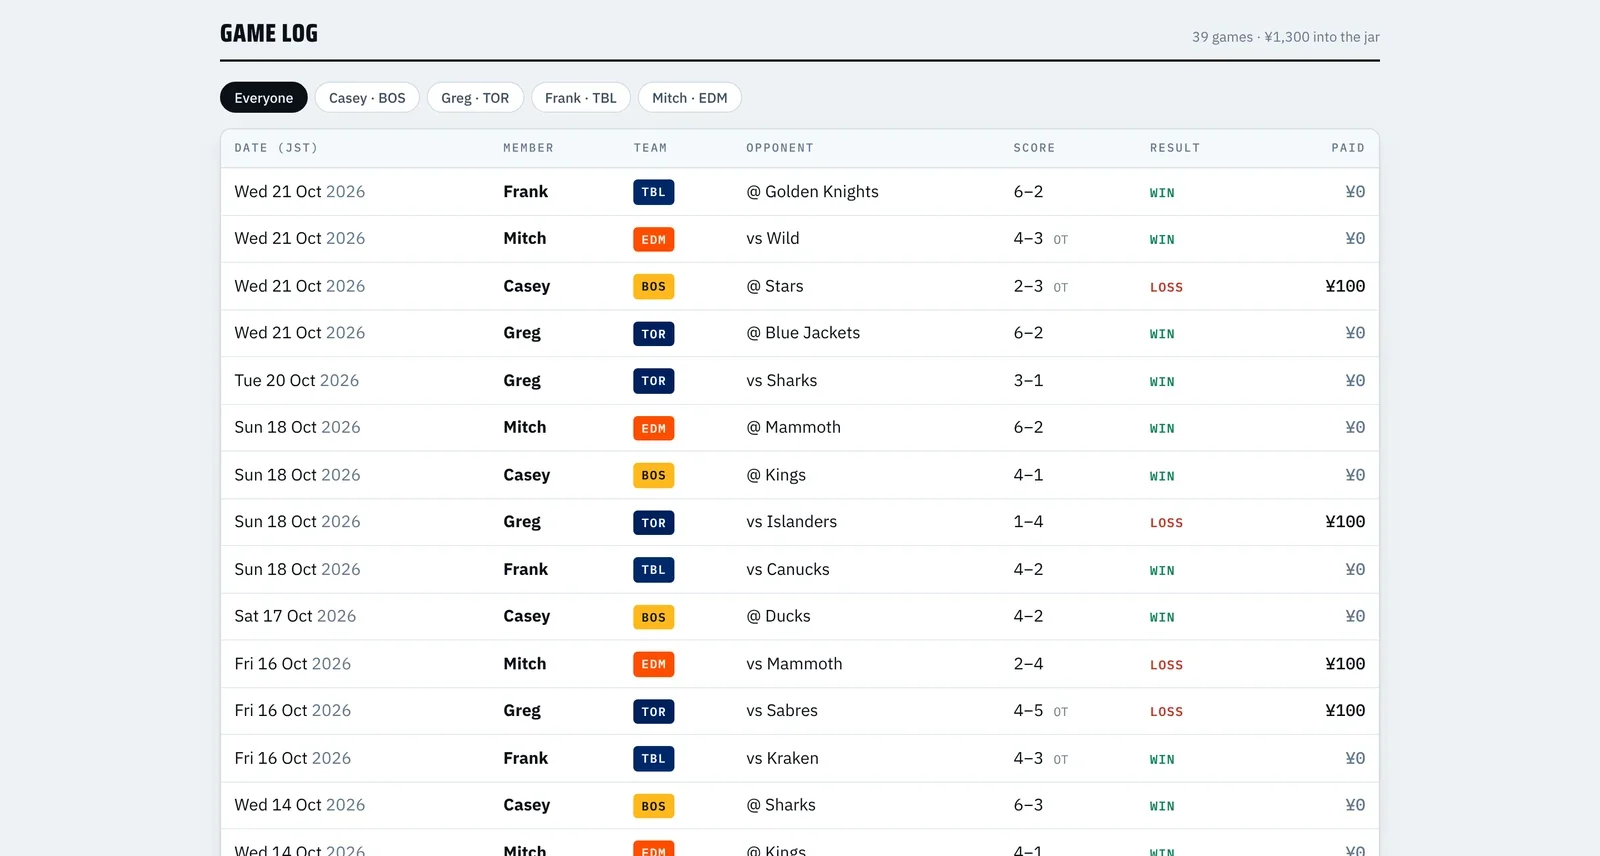Screen dimensions: 1600x856
Task: Click EDM badge in @ Mammoth row
Action: pos(654,428)
